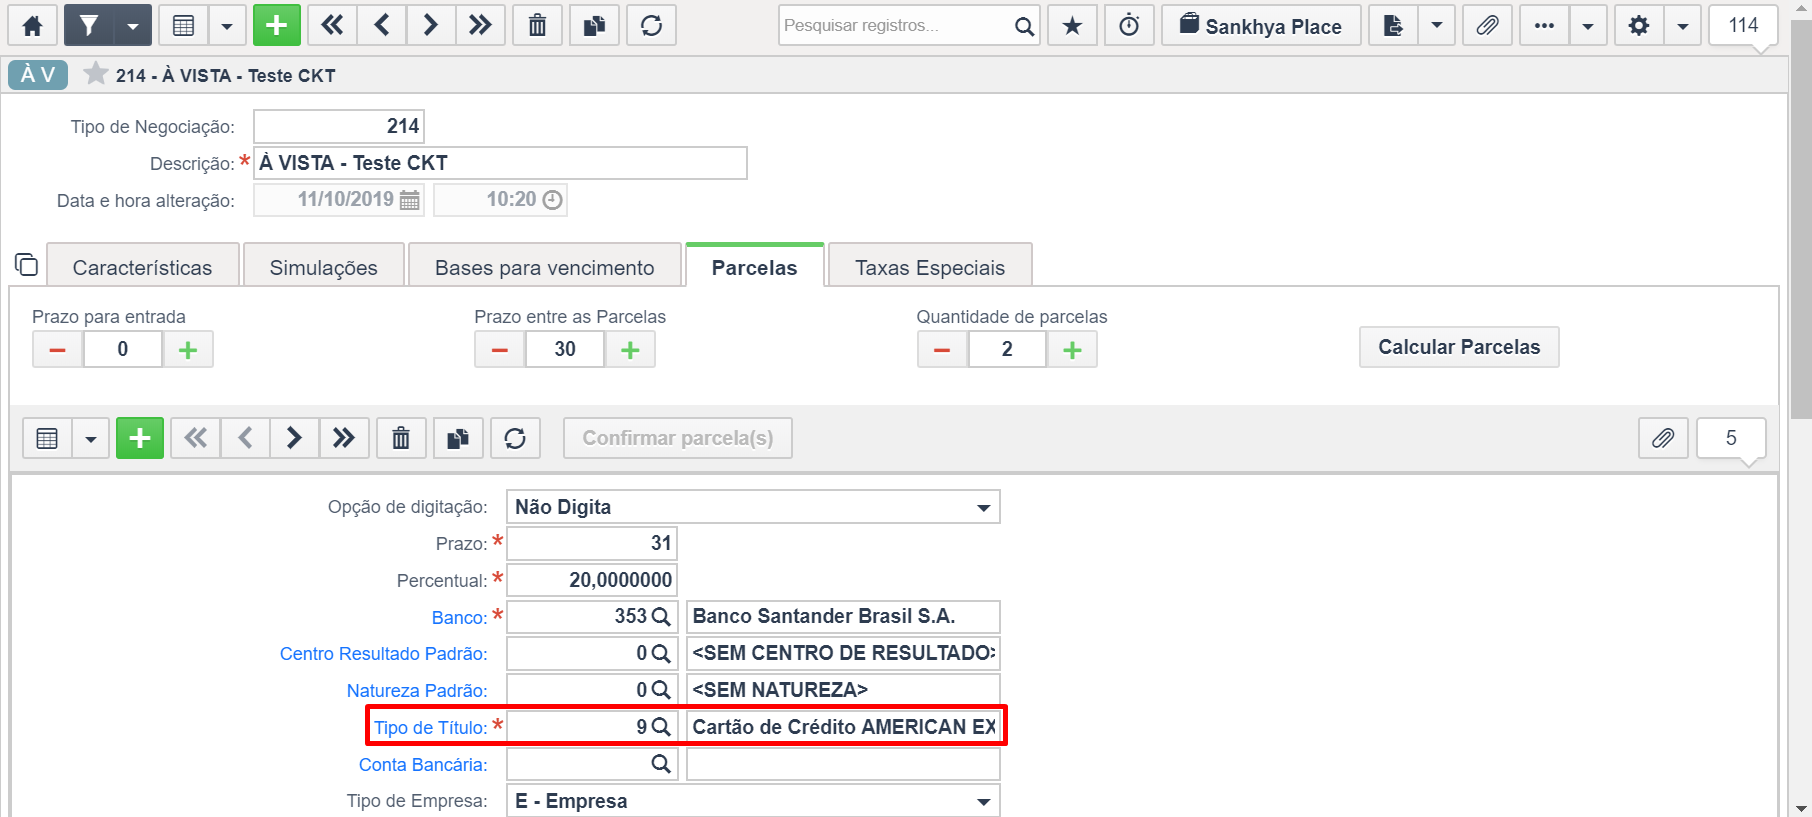Expand the filter options arrow

[x=133, y=25]
